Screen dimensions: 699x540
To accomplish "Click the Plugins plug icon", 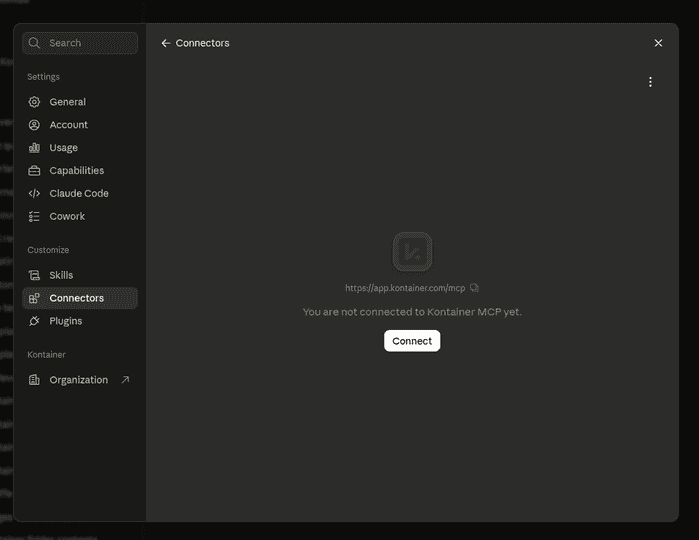I will pyautogui.click(x=34, y=321).
